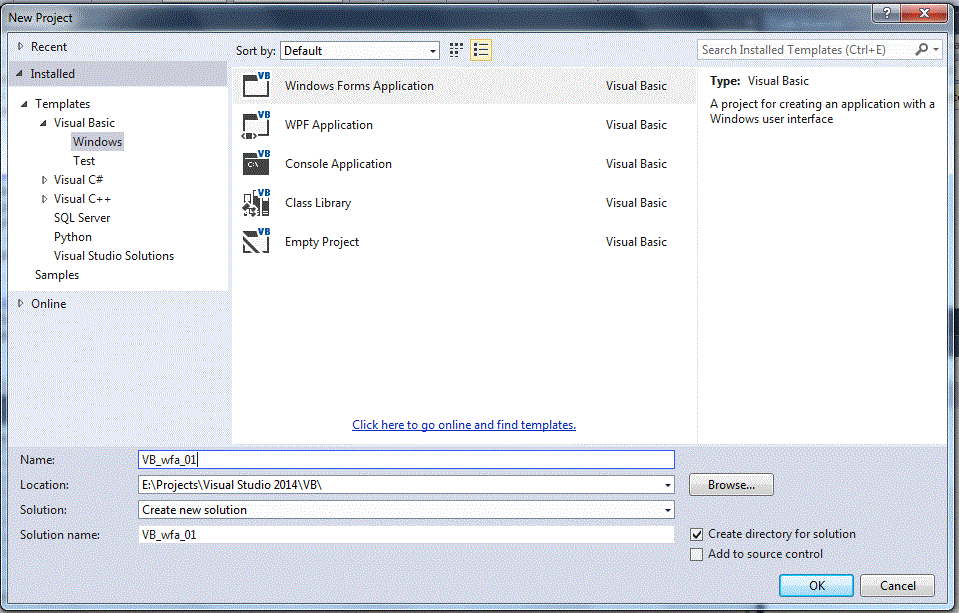Collapse the Visual Basic tree node
Viewport: 959px width, 613px height.
(x=43, y=123)
